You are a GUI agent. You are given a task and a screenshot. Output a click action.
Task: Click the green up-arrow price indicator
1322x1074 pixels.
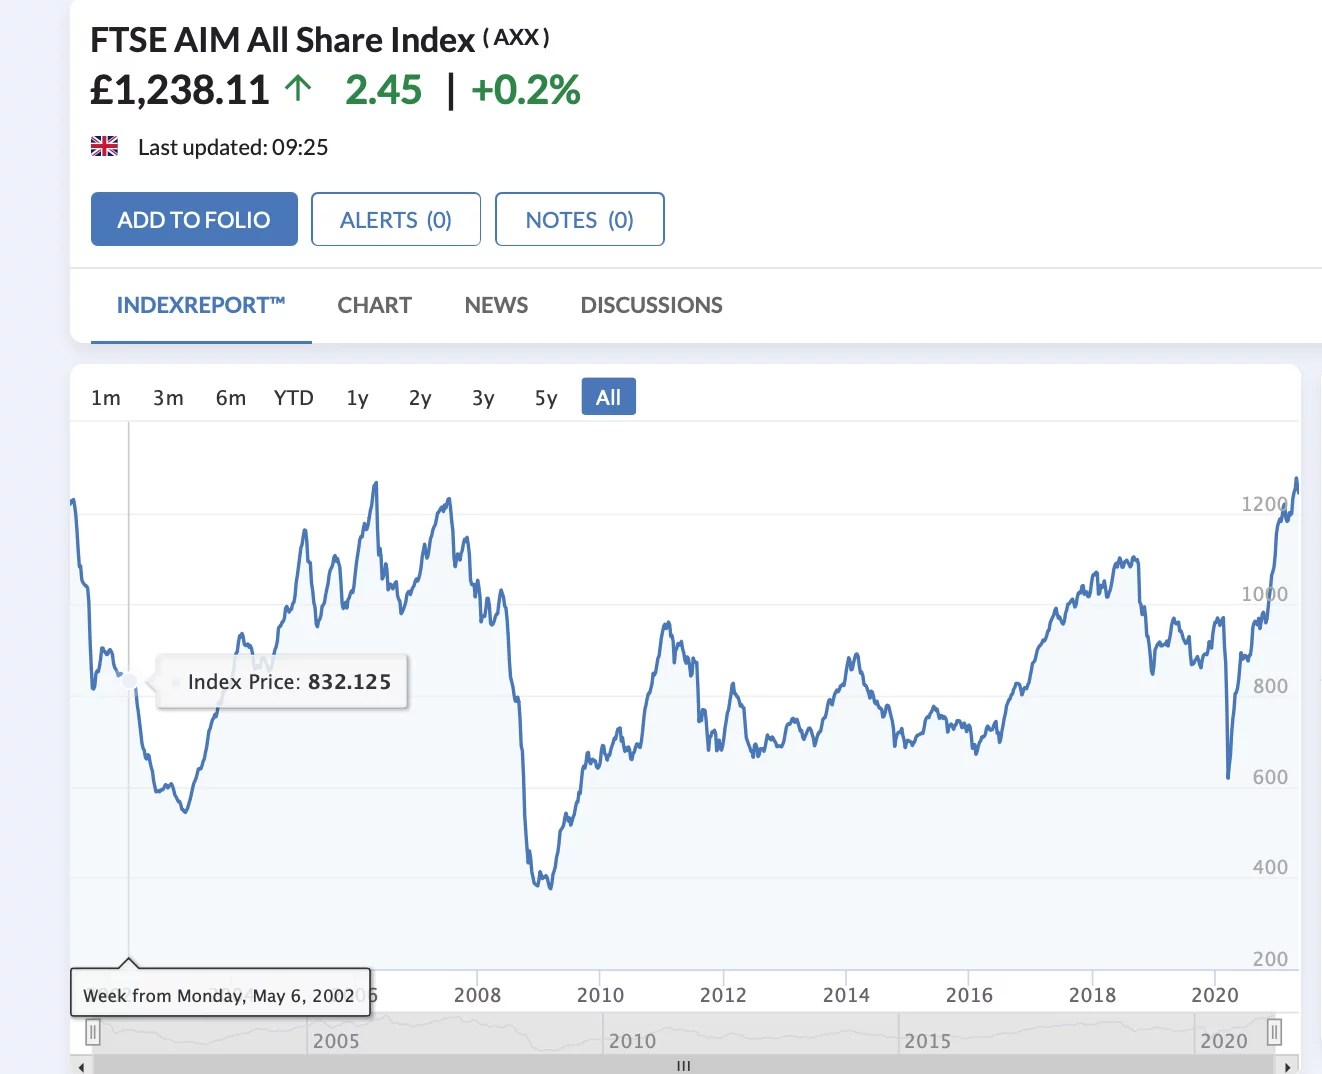click(298, 89)
